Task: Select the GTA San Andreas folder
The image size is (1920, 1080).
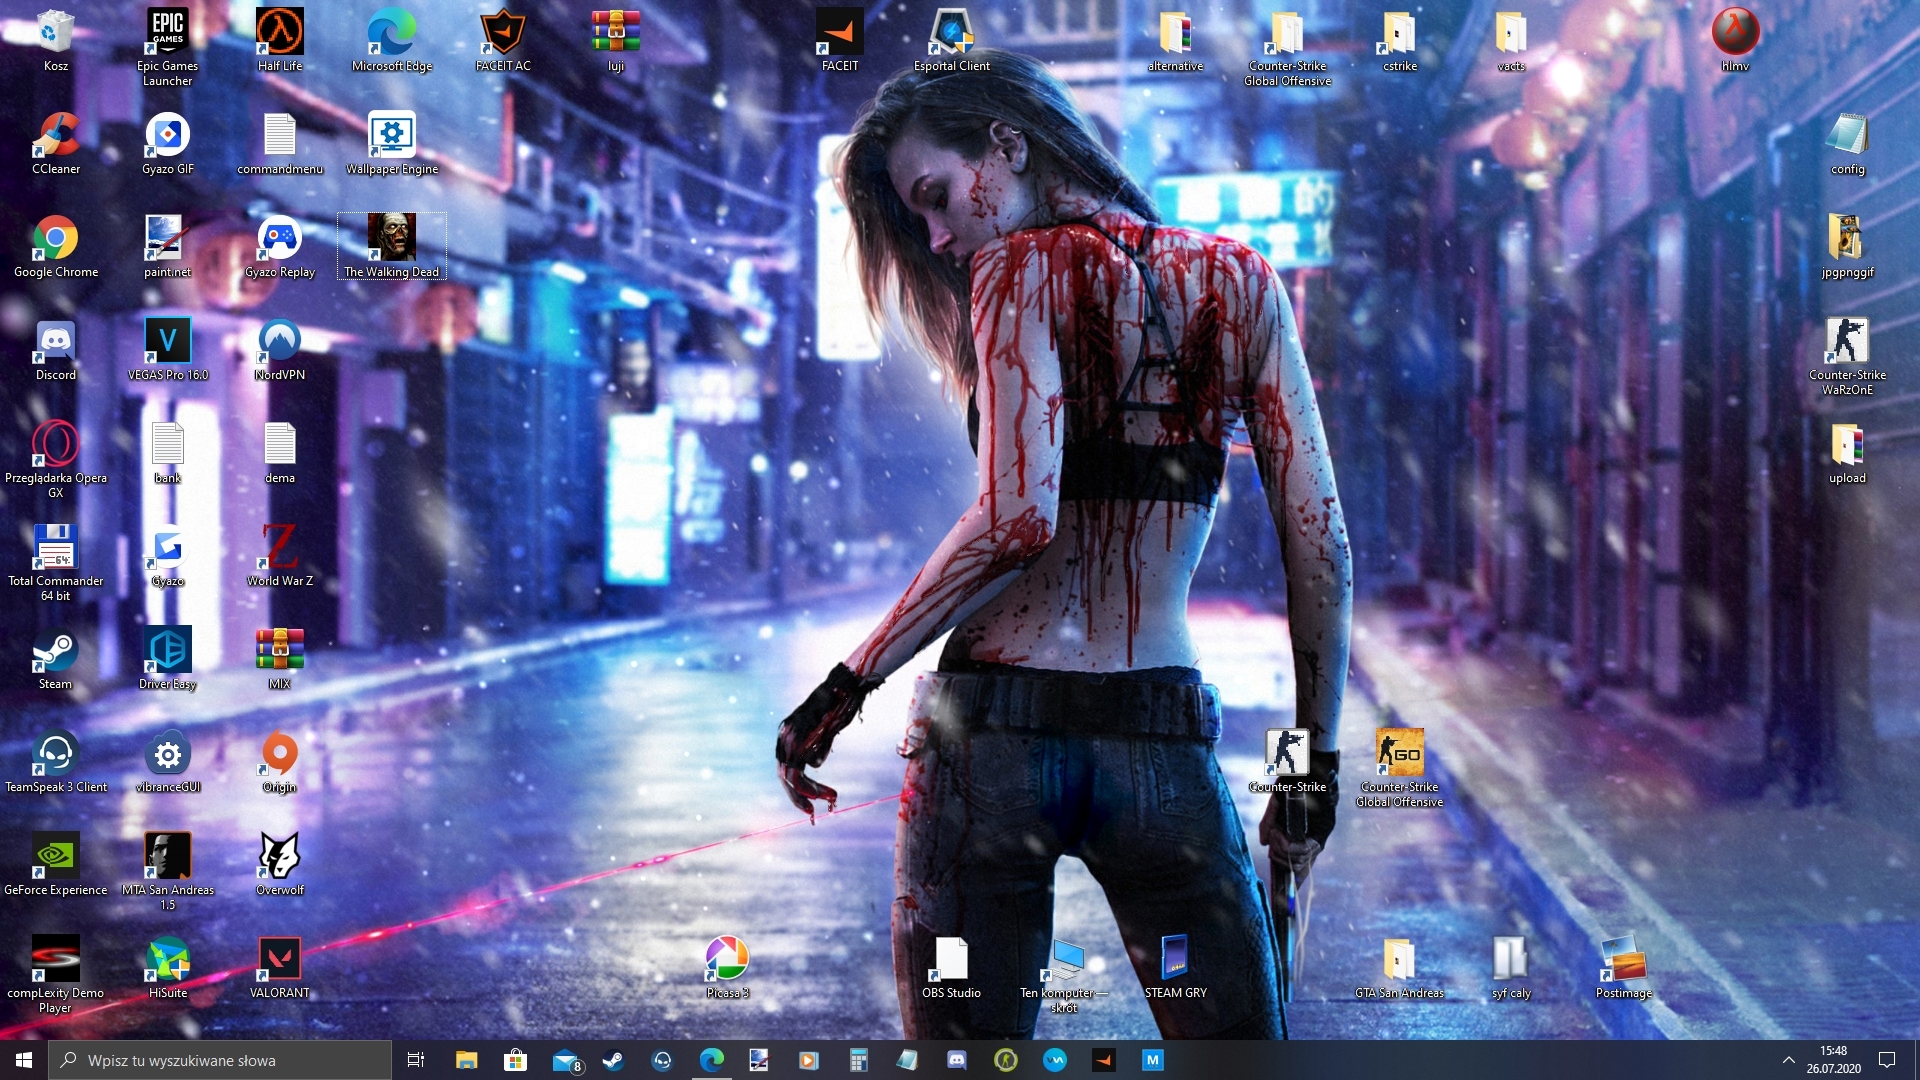Action: click(x=1399, y=968)
